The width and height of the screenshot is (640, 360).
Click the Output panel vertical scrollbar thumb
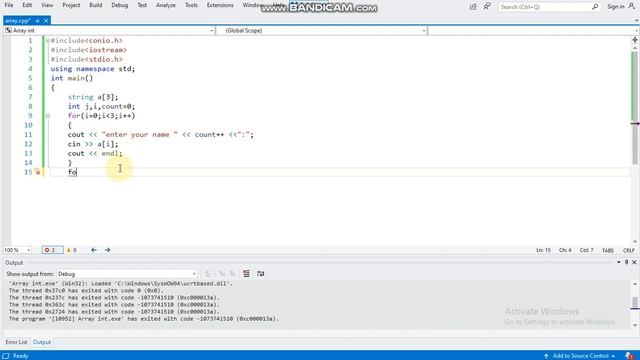pos(635,302)
